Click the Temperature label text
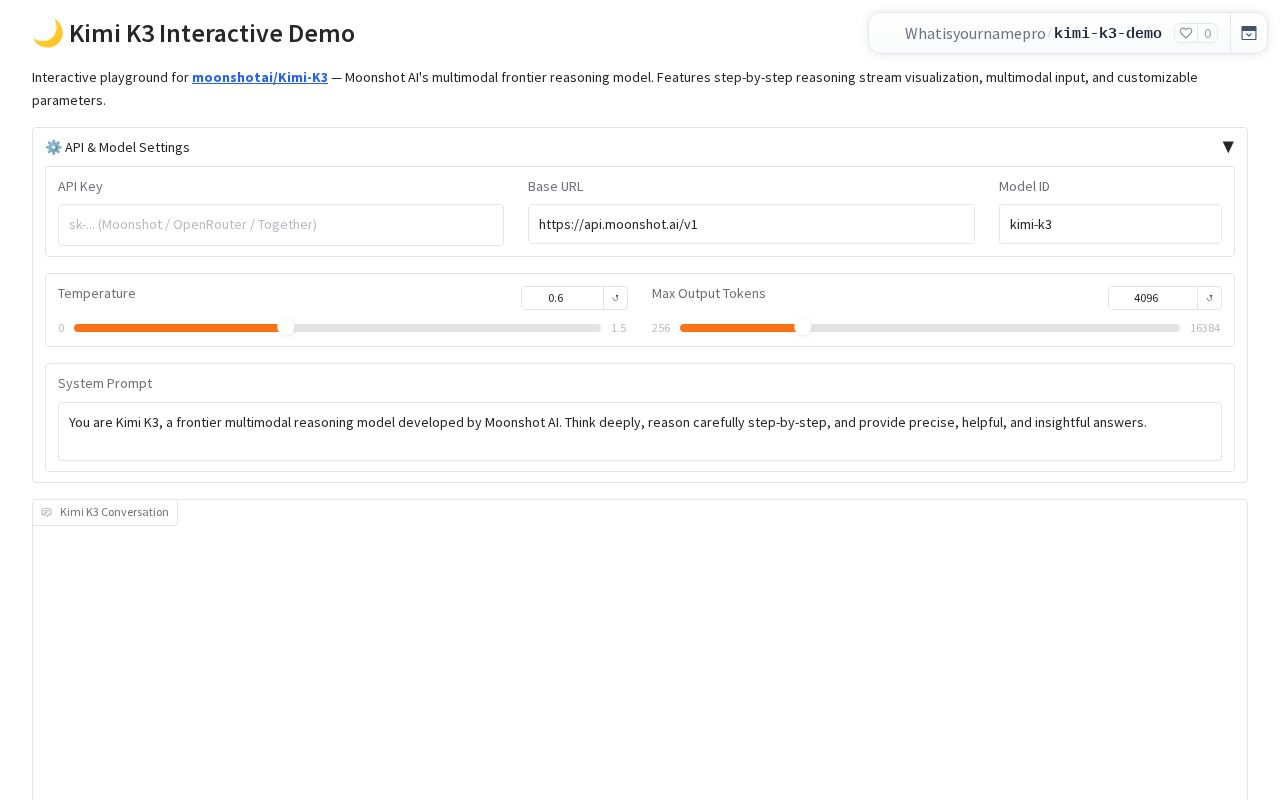Image resolution: width=1280 pixels, height=800 pixels. click(x=97, y=293)
